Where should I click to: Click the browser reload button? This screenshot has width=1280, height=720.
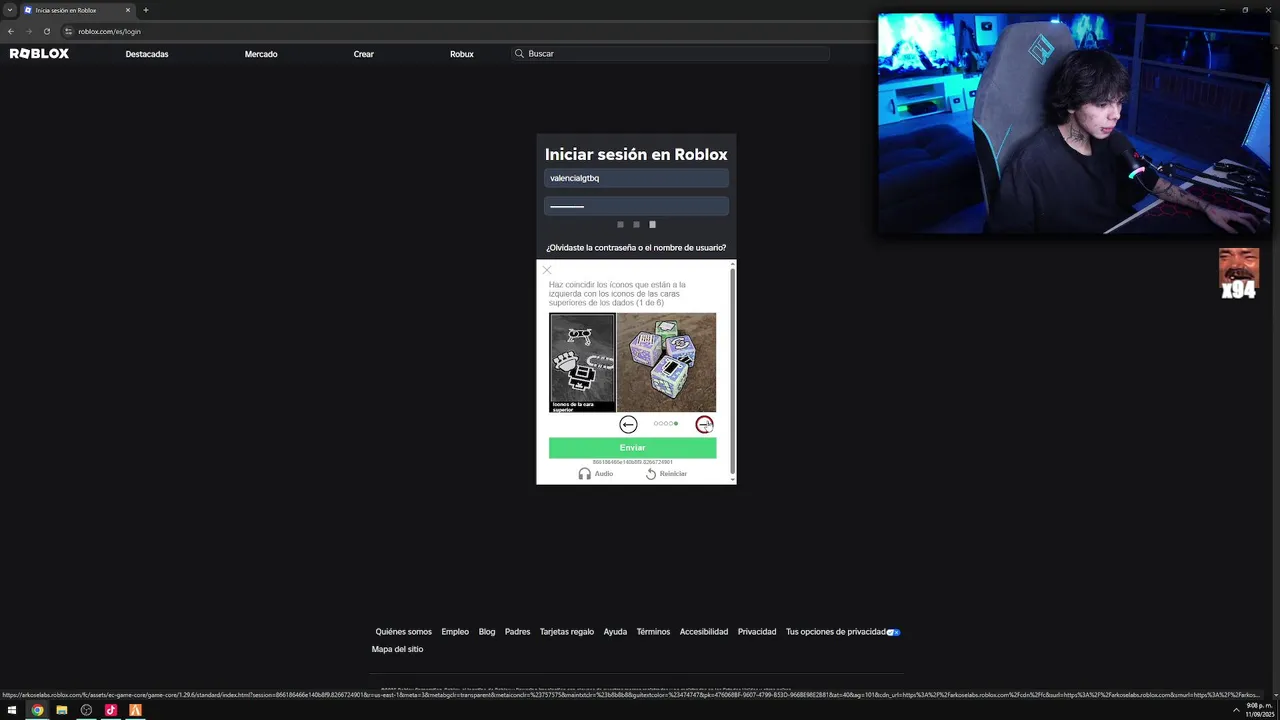(x=46, y=31)
